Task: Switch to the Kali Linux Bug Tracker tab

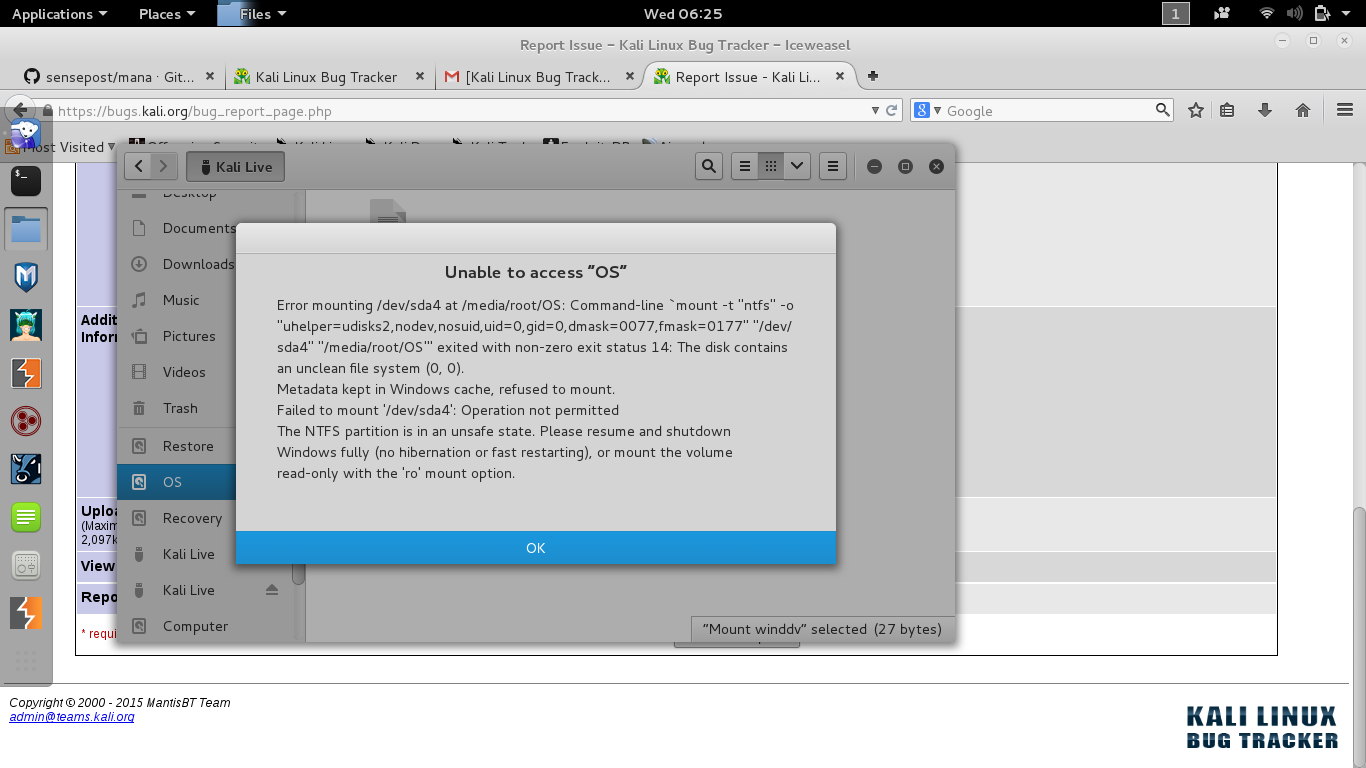Action: tap(329, 77)
